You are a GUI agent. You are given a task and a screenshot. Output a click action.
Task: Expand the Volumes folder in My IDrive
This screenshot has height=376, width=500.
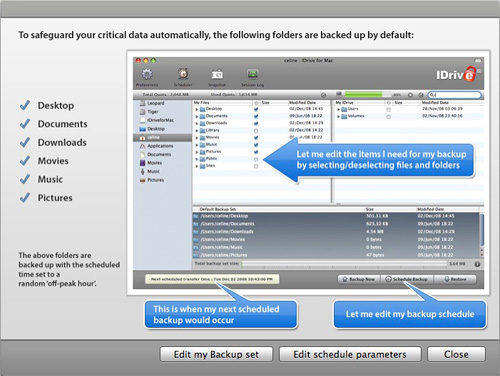pos(339,117)
